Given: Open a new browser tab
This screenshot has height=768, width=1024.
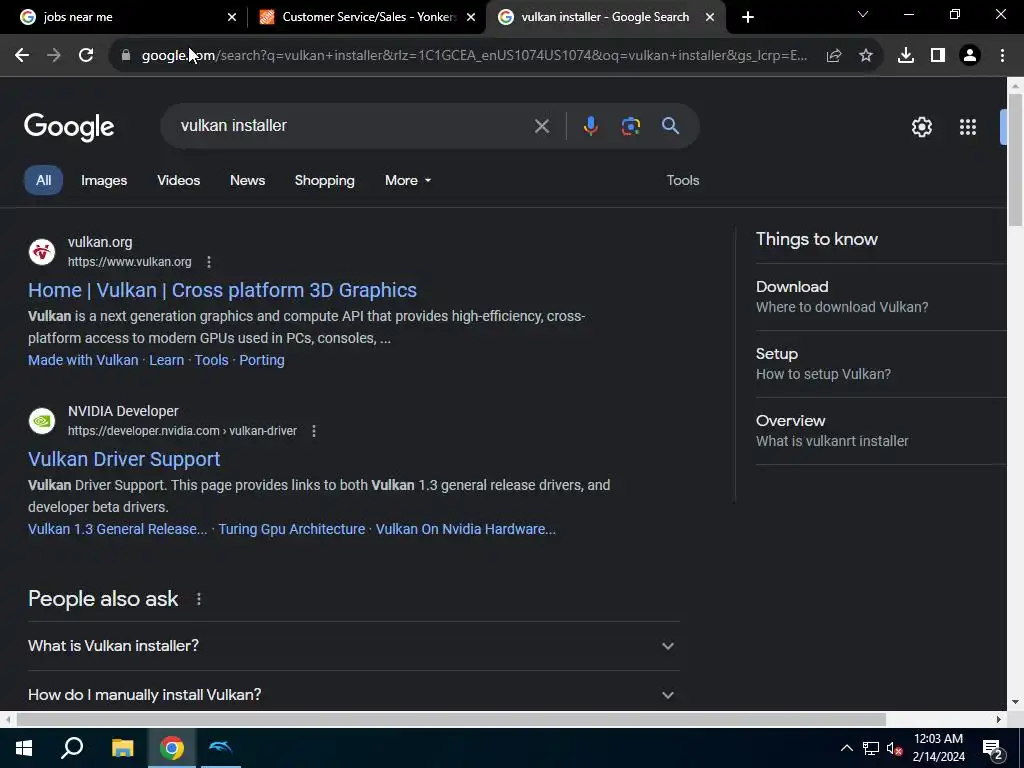Looking at the screenshot, I should coord(748,17).
